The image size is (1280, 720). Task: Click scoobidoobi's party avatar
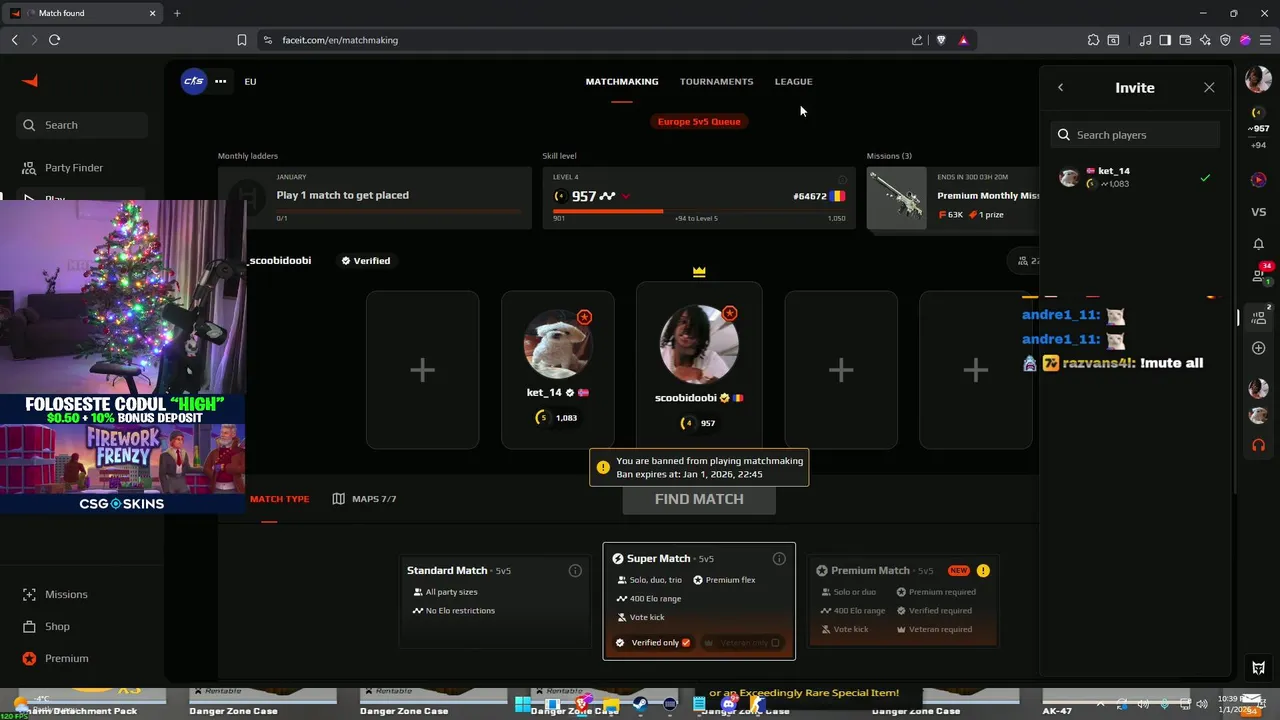coord(699,345)
